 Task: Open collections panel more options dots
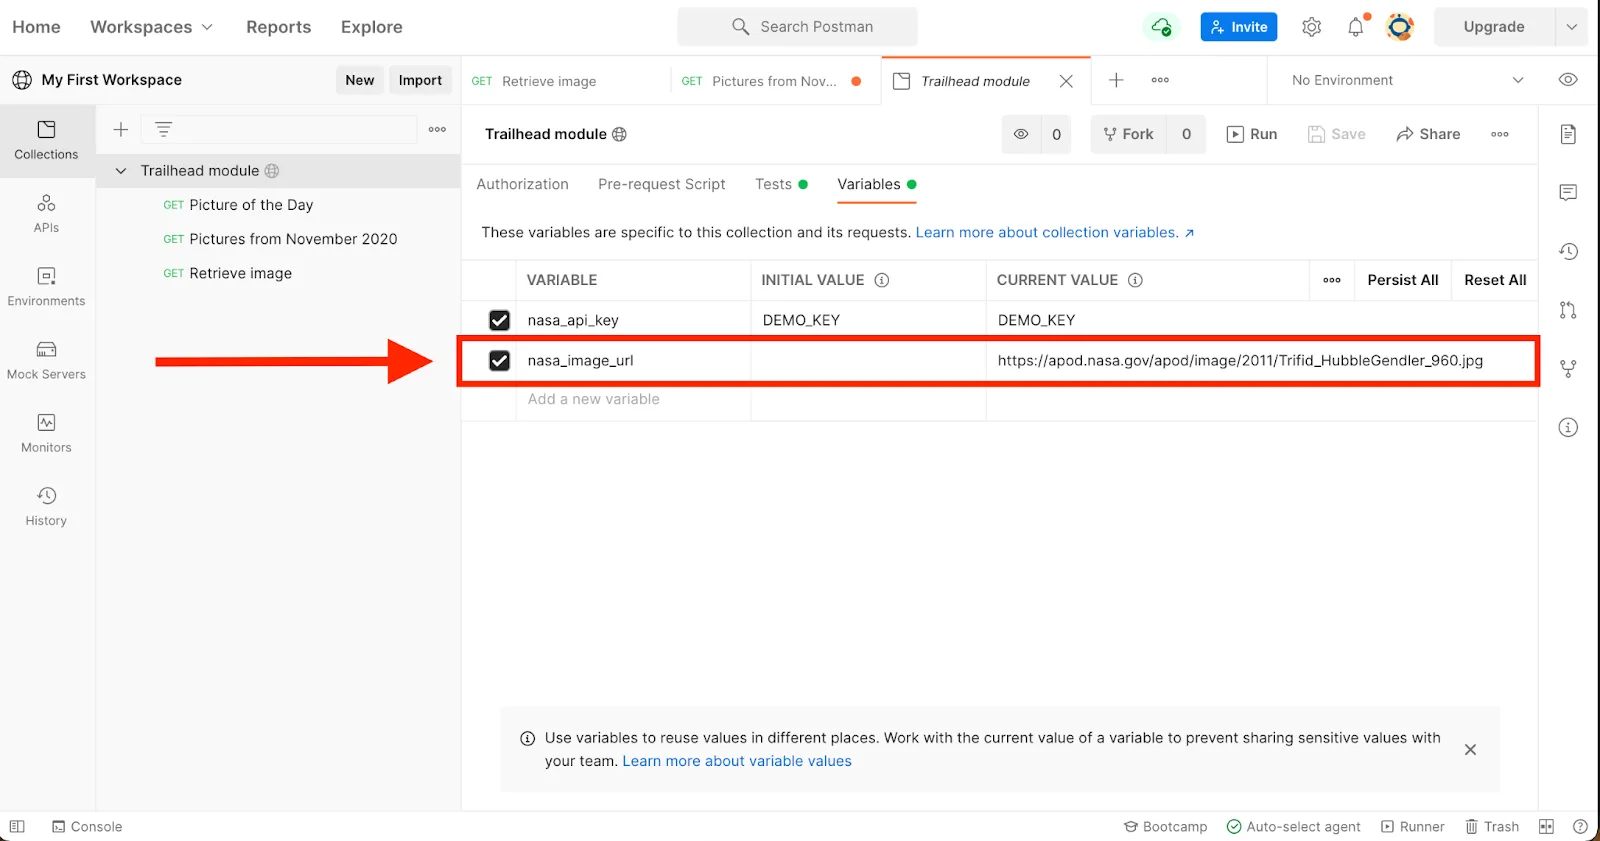(437, 129)
